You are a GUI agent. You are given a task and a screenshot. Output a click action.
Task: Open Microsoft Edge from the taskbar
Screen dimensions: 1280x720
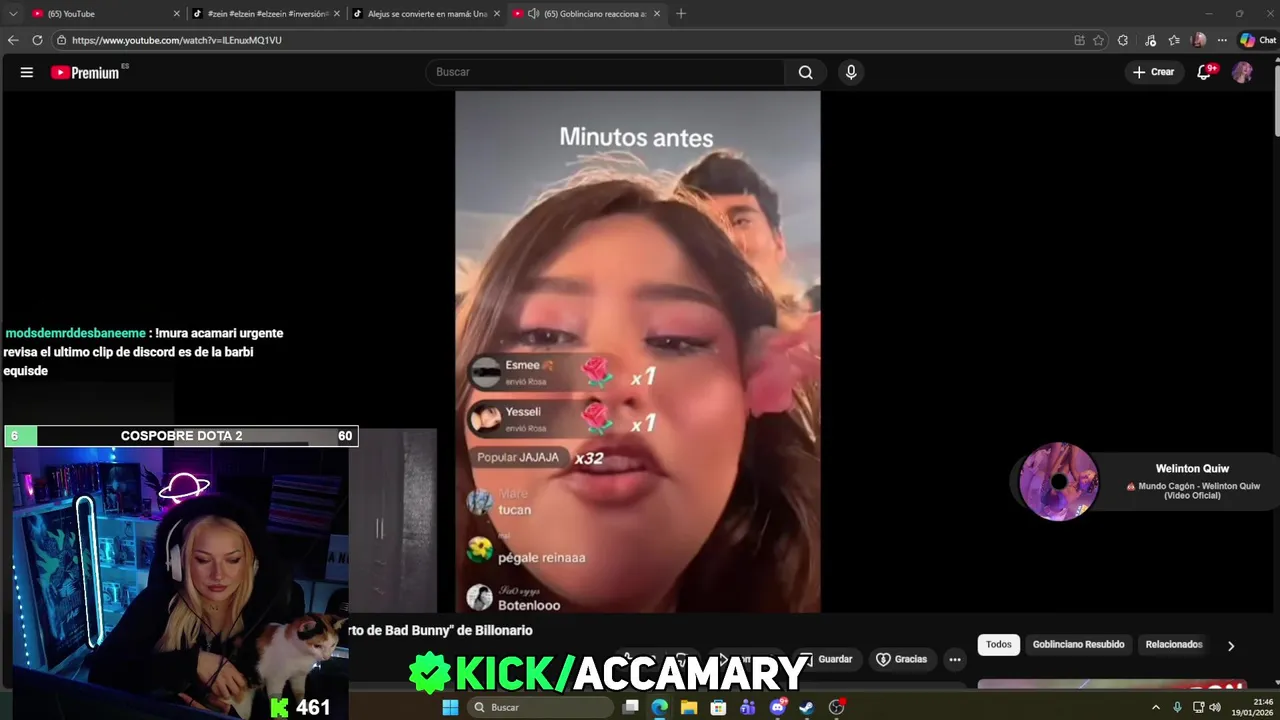pos(659,707)
